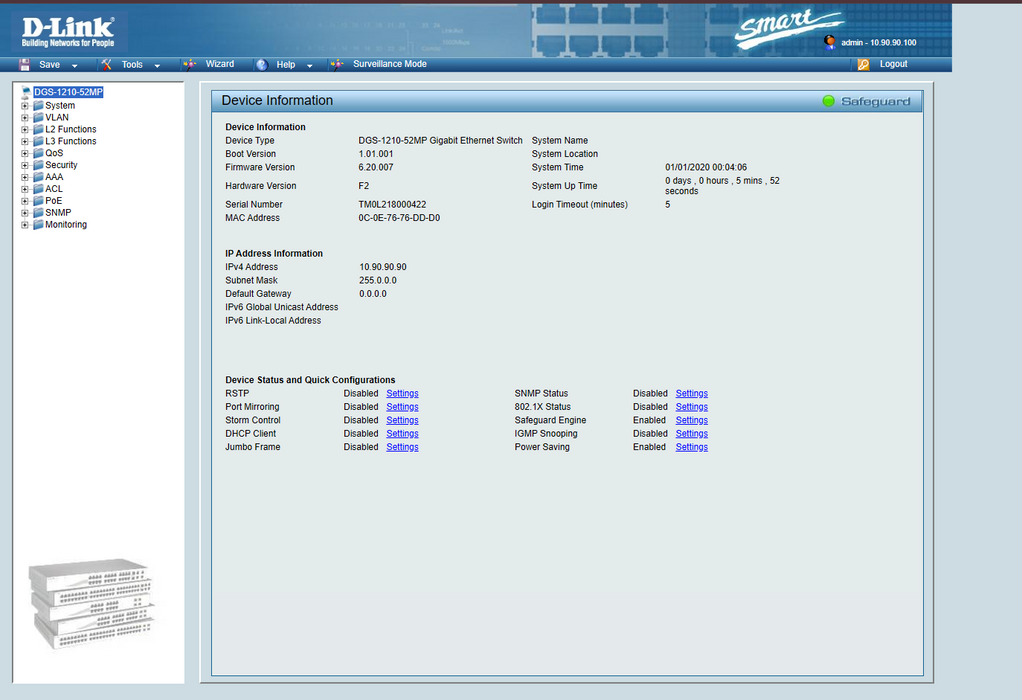Open 802.1X Status Settings link
The width and height of the screenshot is (1022, 700).
pos(692,407)
